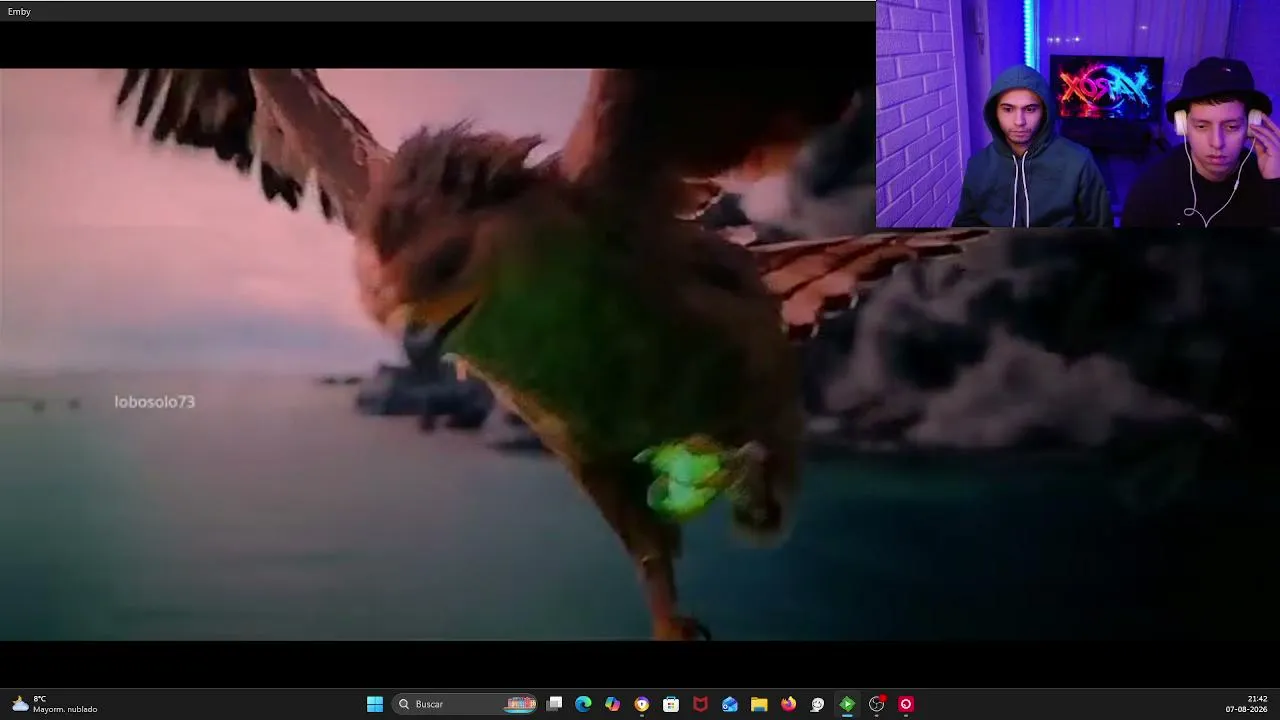Open Microsoft Store from the taskbar

pyautogui.click(x=671, y=704)
